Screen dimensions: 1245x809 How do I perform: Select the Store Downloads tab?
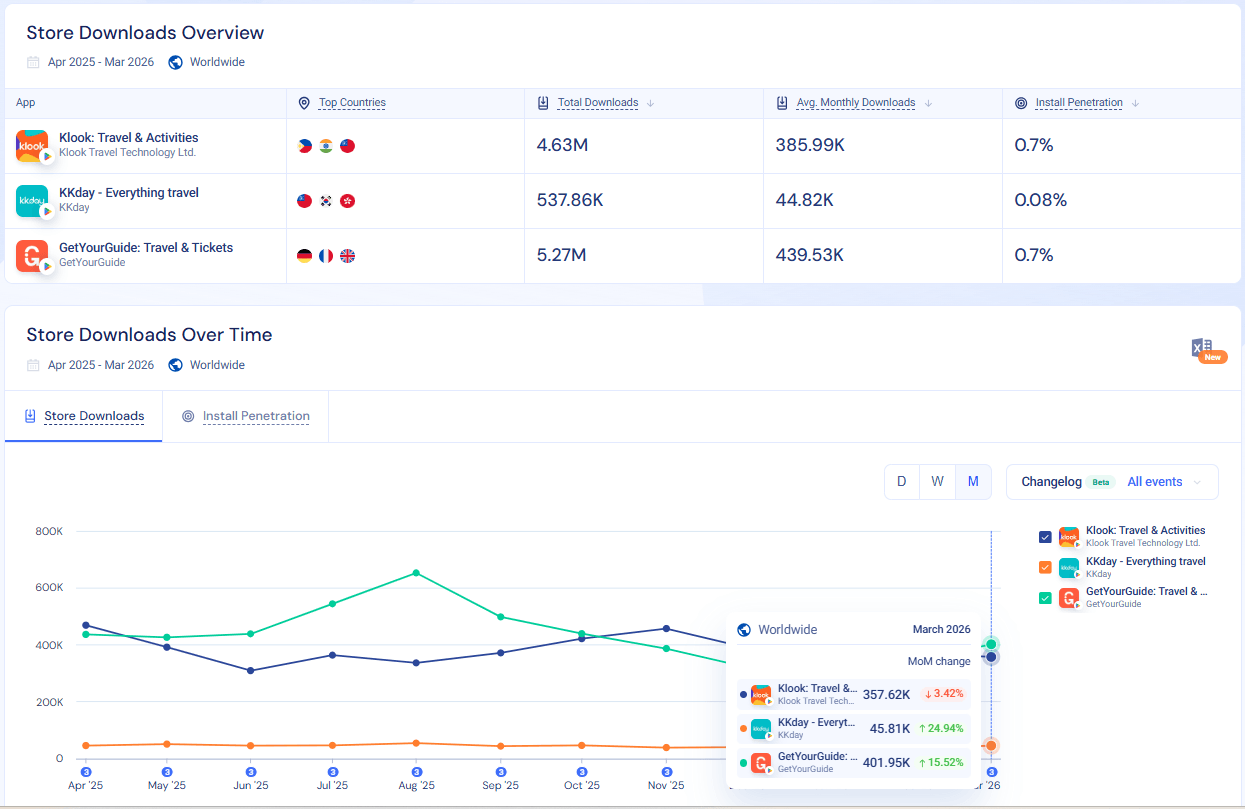pyautogui.click(x=83, y=416)
